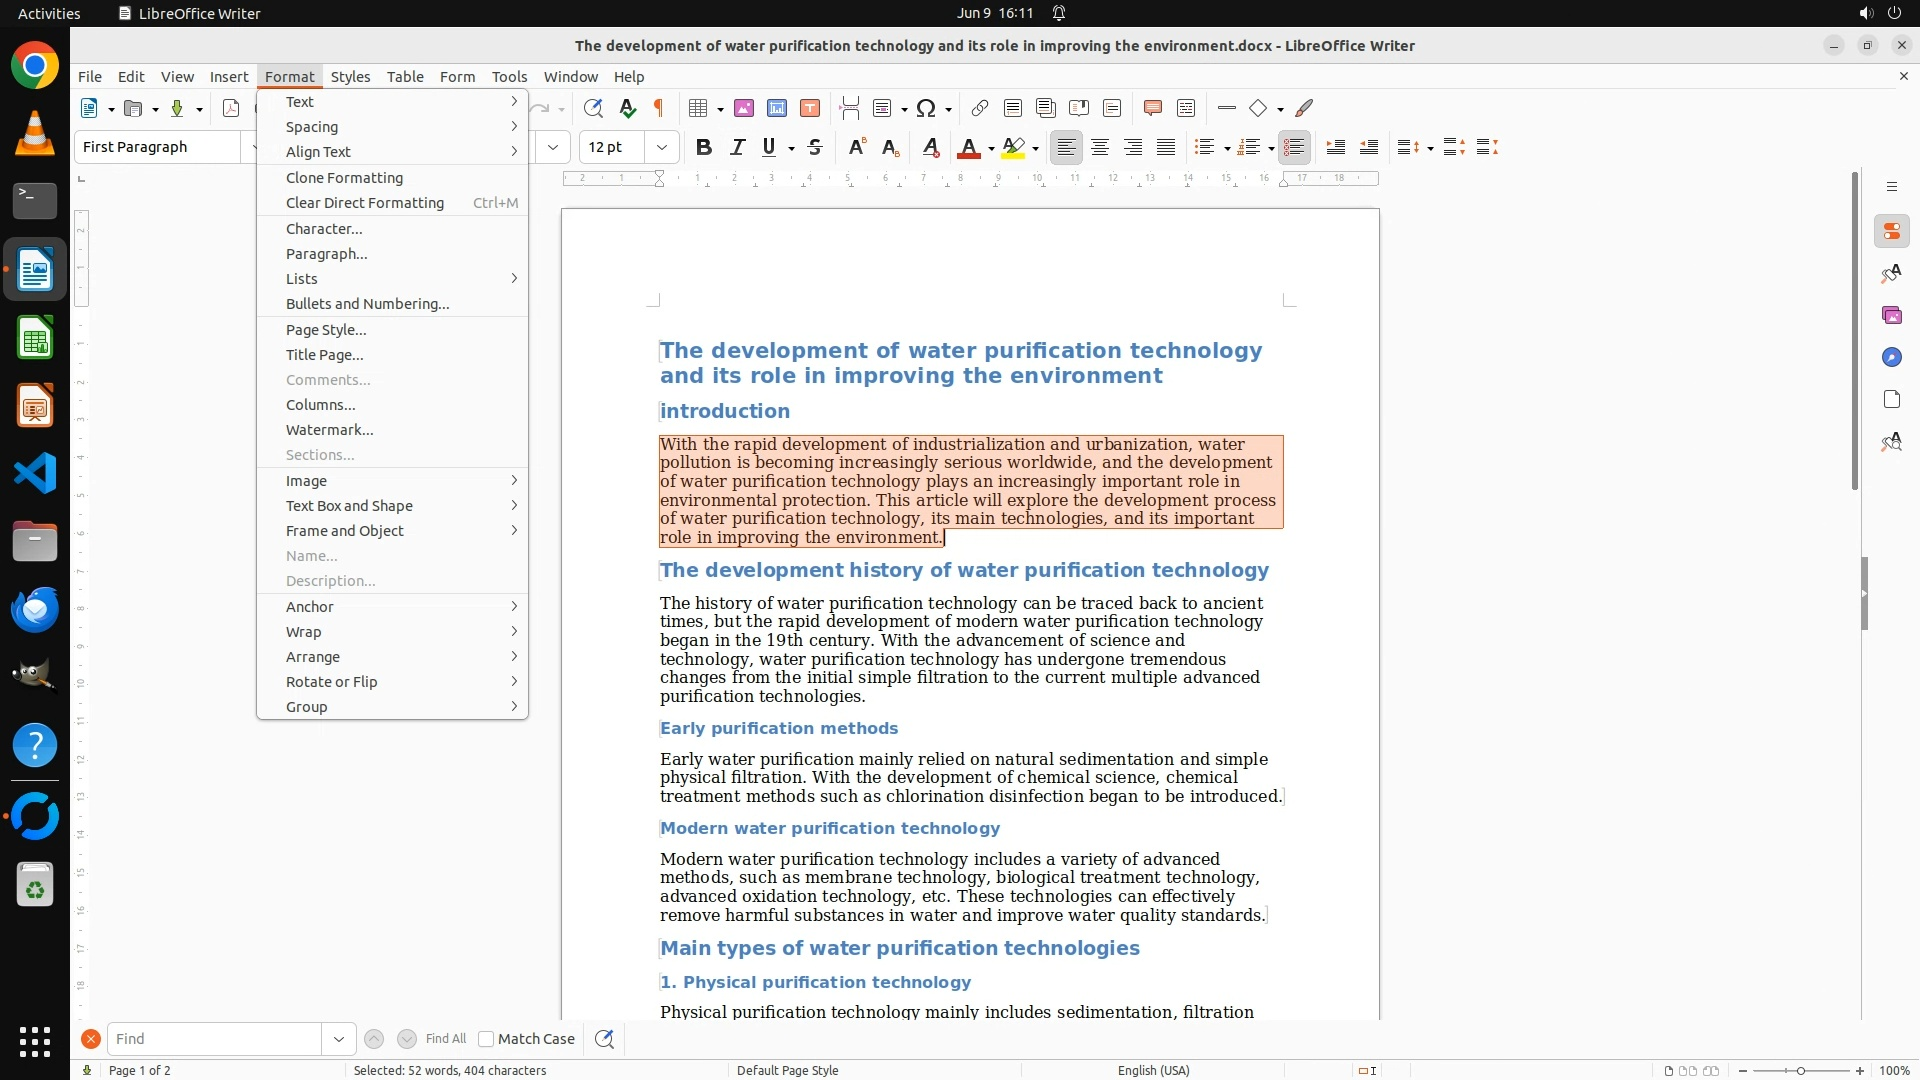Open the Navigator compass icon in sidebar
Screen dimensions: 1920x1080
1891,357
